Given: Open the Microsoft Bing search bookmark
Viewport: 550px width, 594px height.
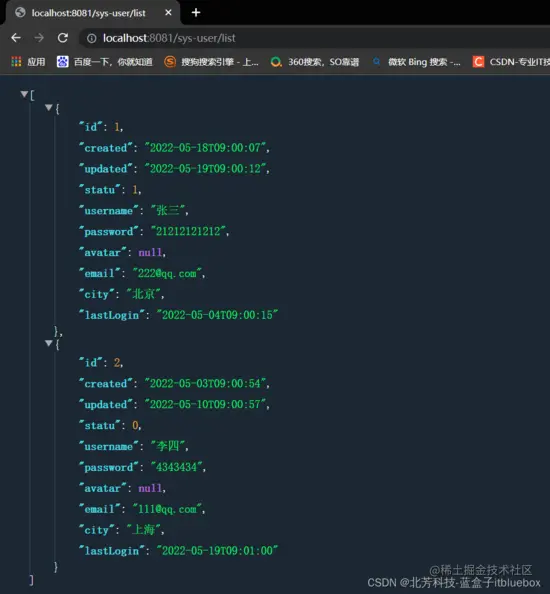Looking at the screenshot, I should point(423,62).
